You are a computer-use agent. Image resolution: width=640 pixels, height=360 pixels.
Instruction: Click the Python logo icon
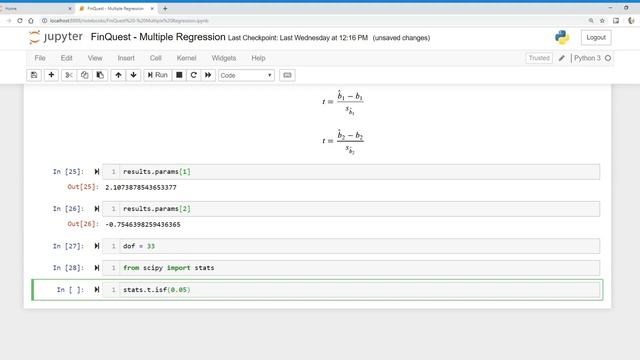[562, 38]
